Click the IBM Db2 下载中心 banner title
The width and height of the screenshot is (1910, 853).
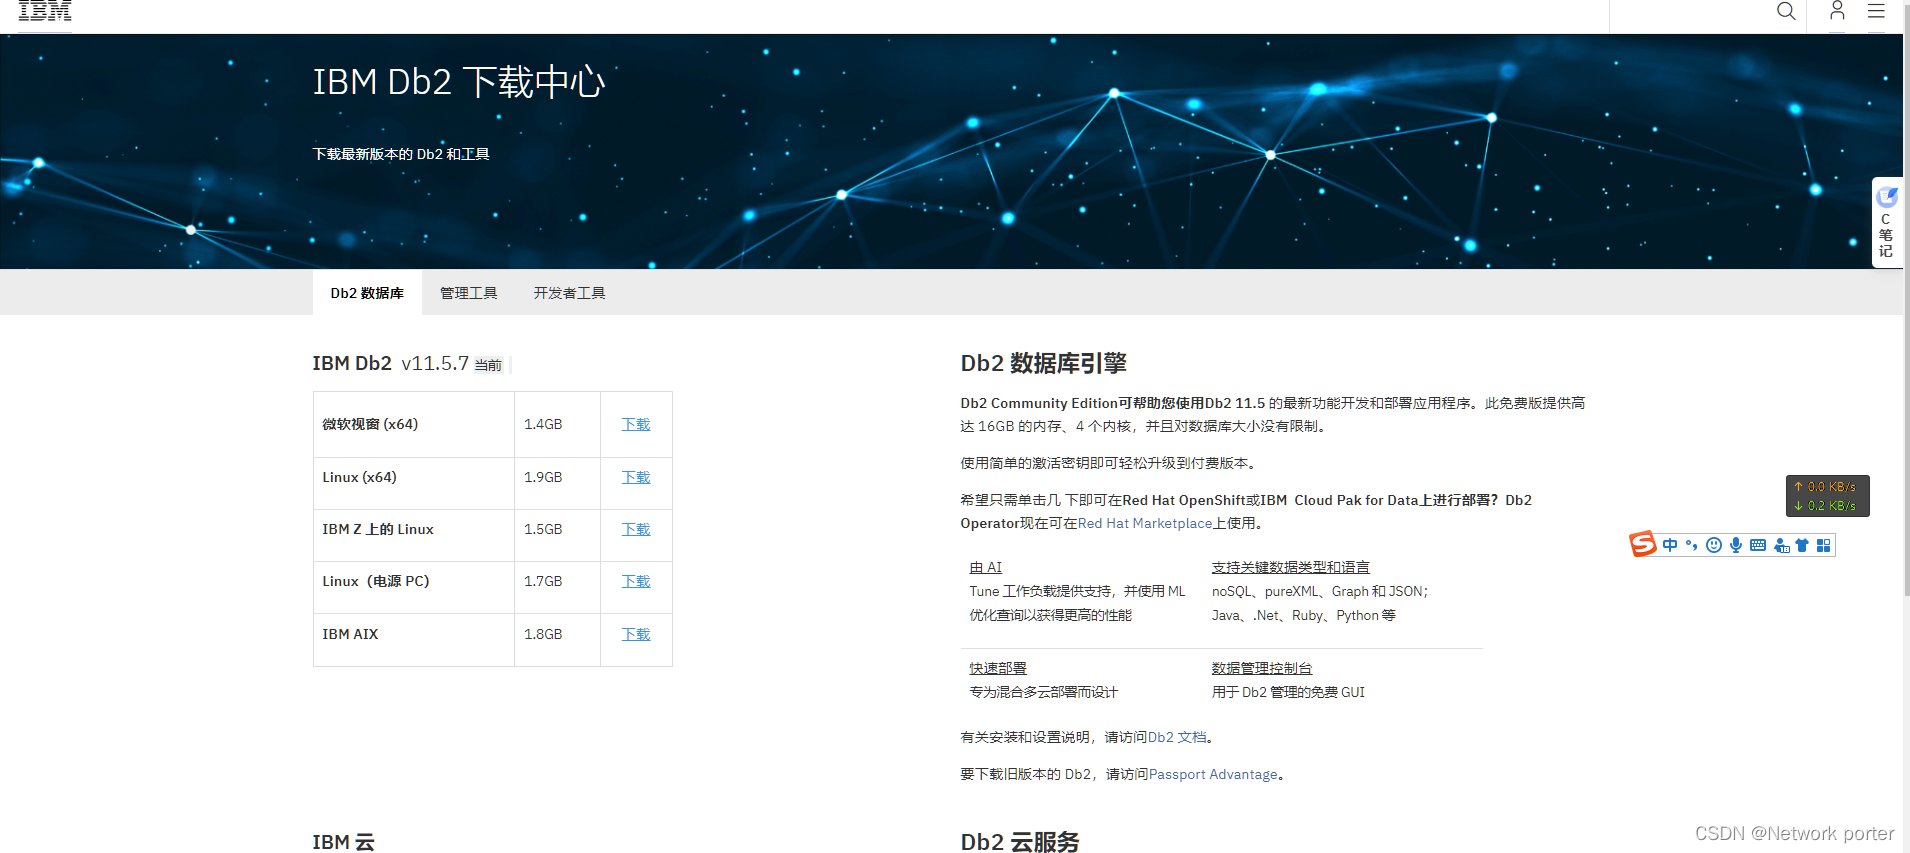tap(459, 82)
